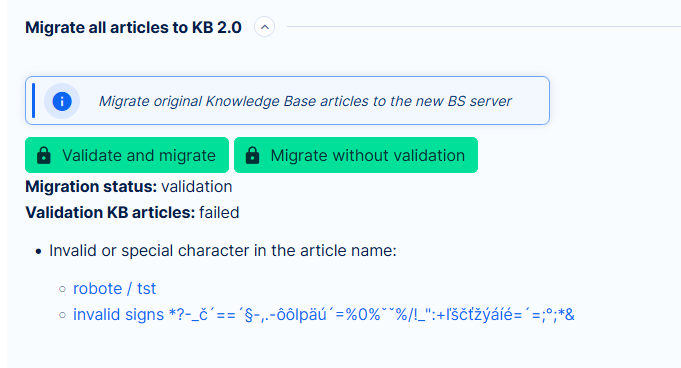681x368 pixels.
Task: Click the Migration status label
Action: 91,186
